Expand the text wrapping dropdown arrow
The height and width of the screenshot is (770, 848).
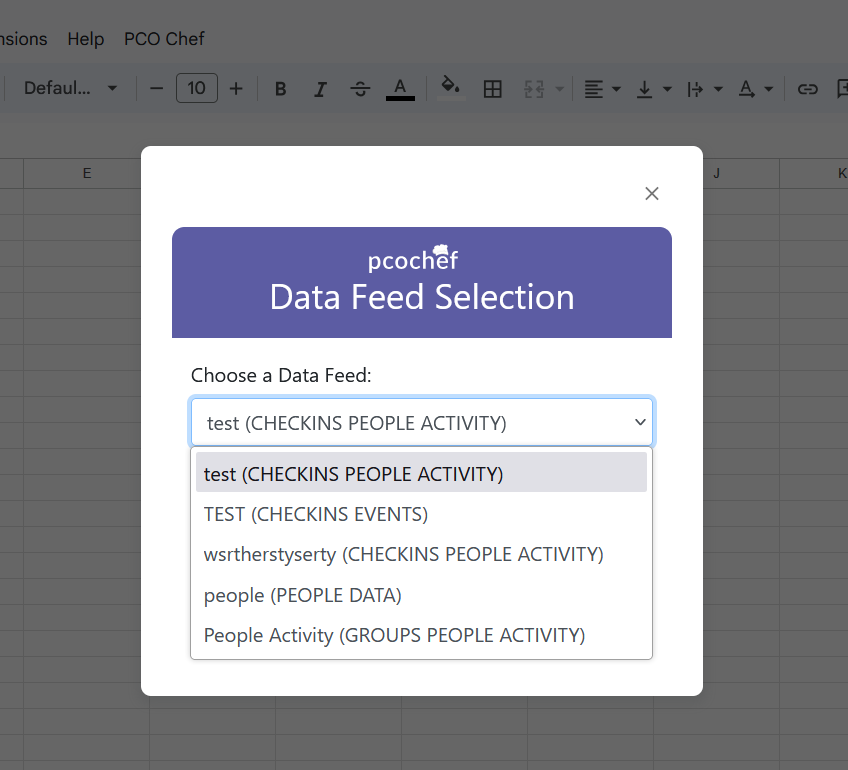coord(718,89)
